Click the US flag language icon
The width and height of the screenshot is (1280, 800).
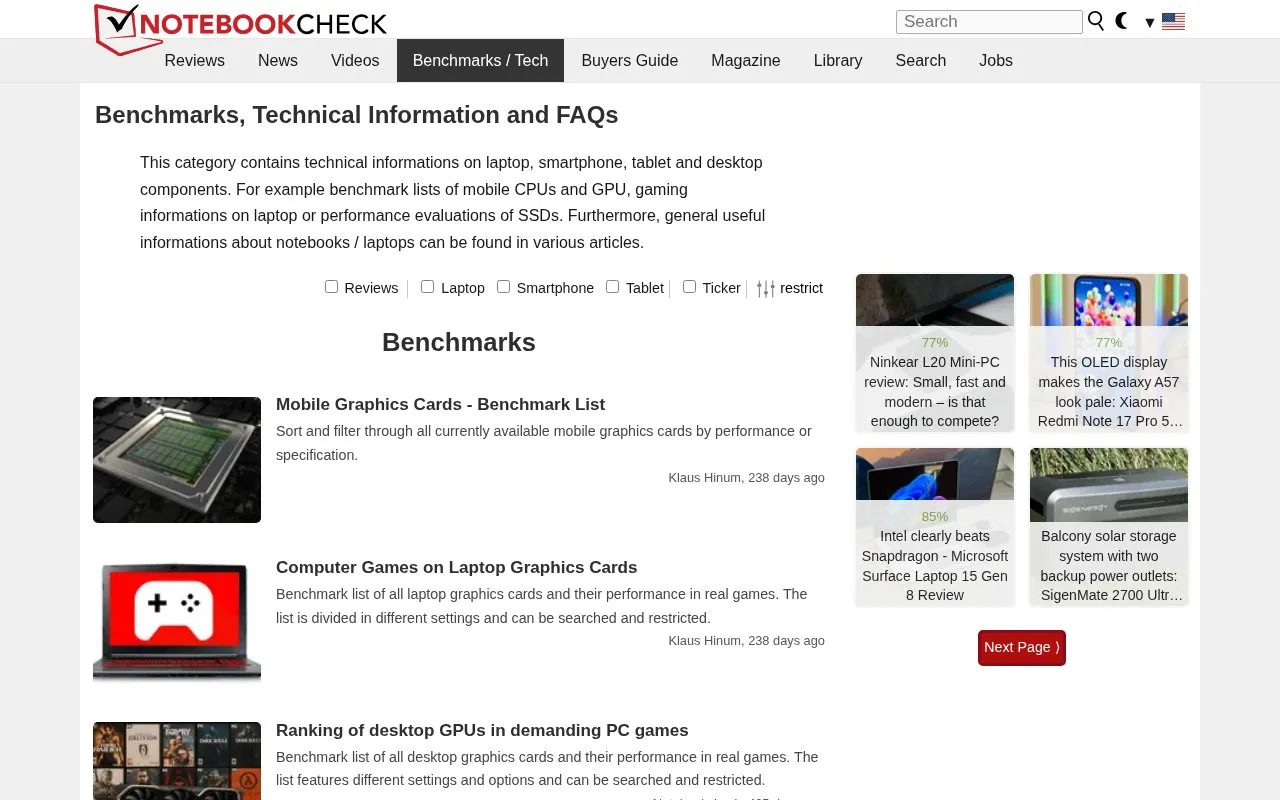point(1173,21)
